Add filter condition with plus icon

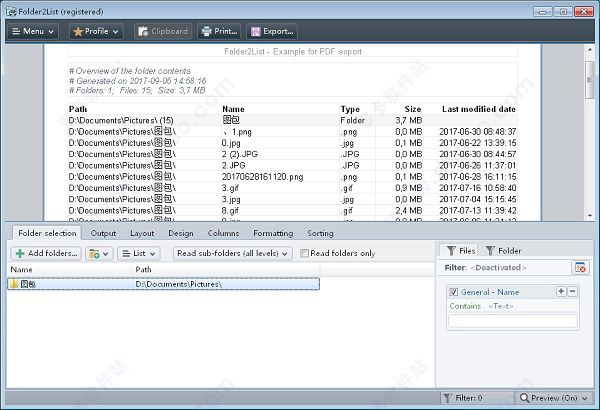561,292
